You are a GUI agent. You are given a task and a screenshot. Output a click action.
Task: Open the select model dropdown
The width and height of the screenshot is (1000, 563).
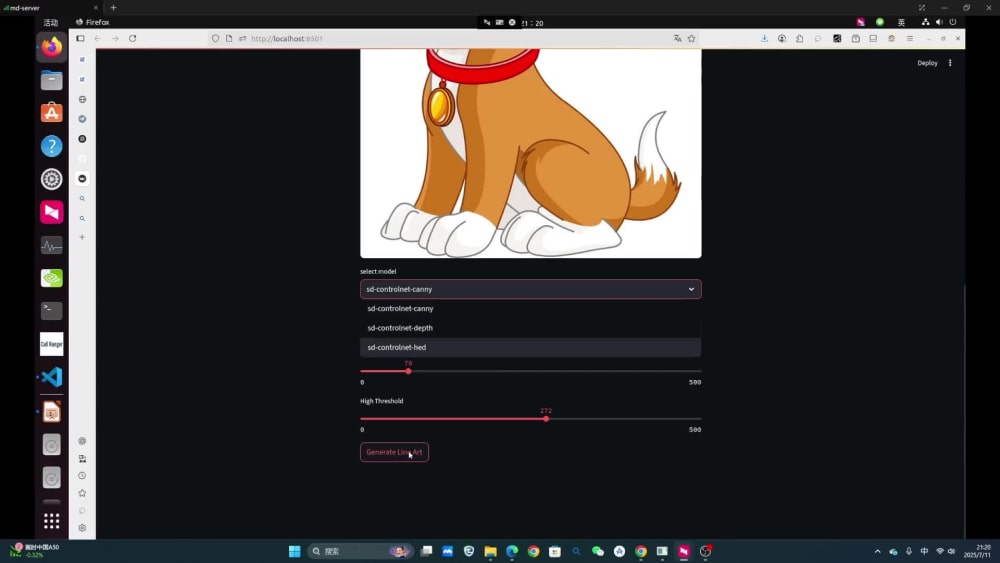point(531,289)
